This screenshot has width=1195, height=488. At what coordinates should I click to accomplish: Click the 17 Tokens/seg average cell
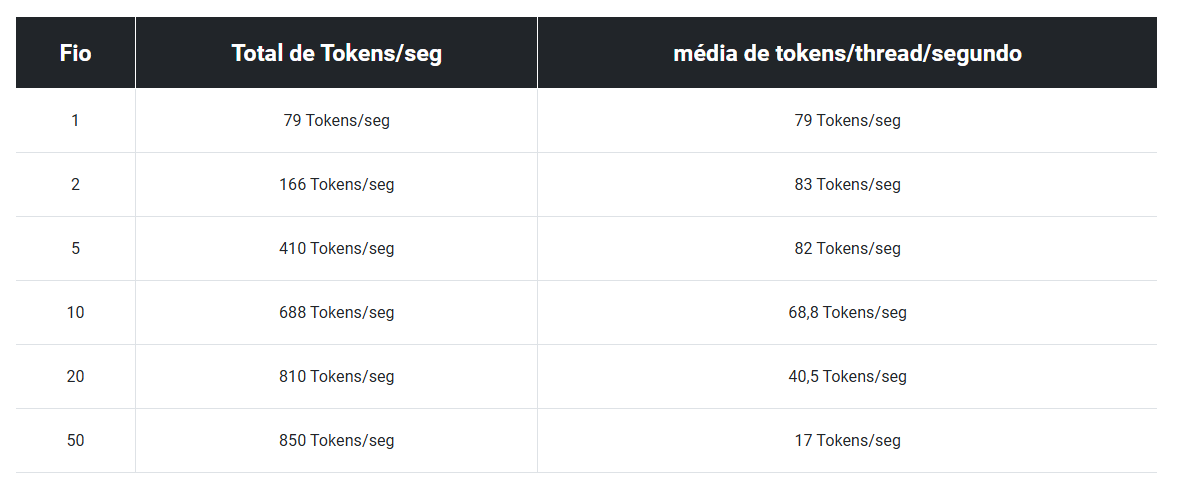tap(847, 441)
